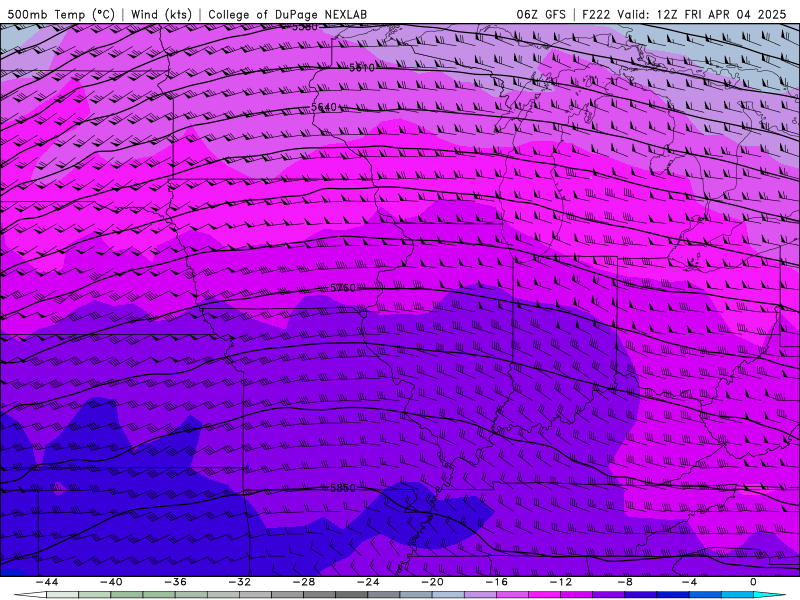Select the -40 legend value
Screen dimensions: 800x600
pyautogui.click(x=111, y=582)
